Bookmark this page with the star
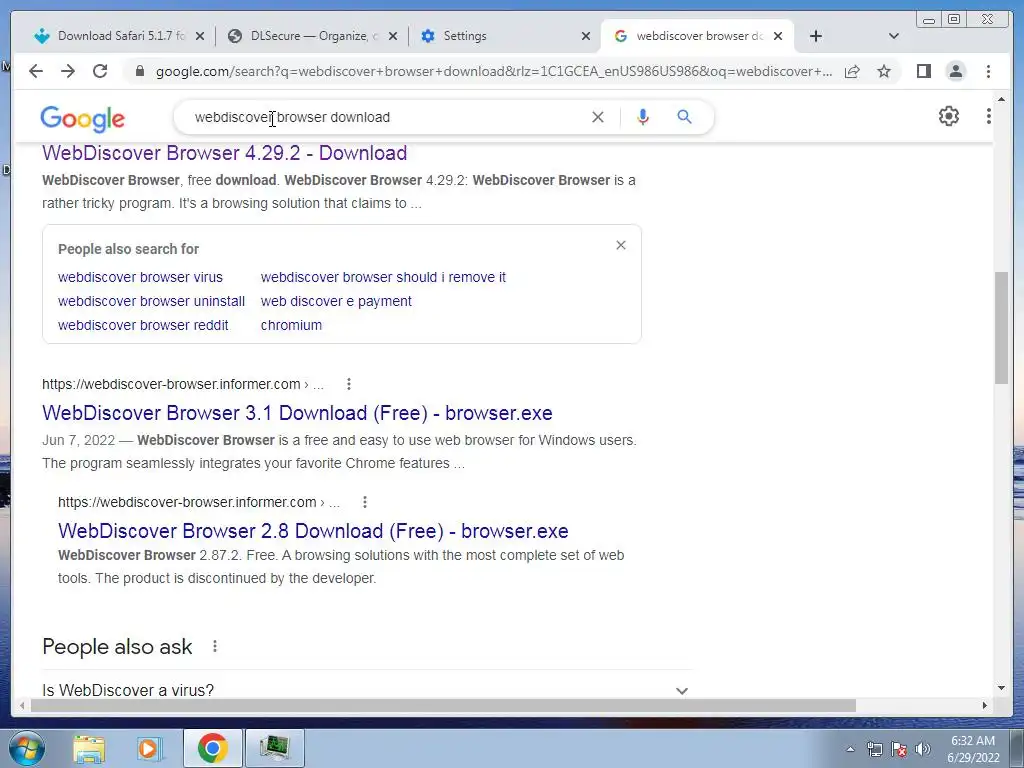Screen dimensions: 1024x768 (x=884, y=71)
